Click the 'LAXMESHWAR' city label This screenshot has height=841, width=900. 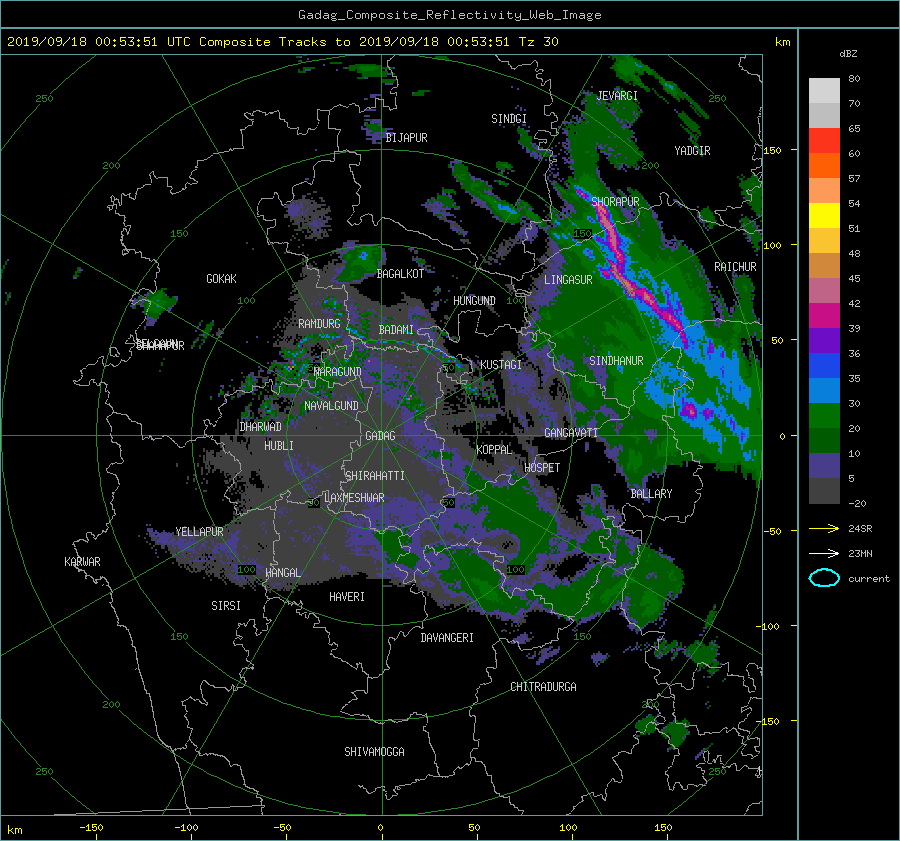[x=355, y=498]
